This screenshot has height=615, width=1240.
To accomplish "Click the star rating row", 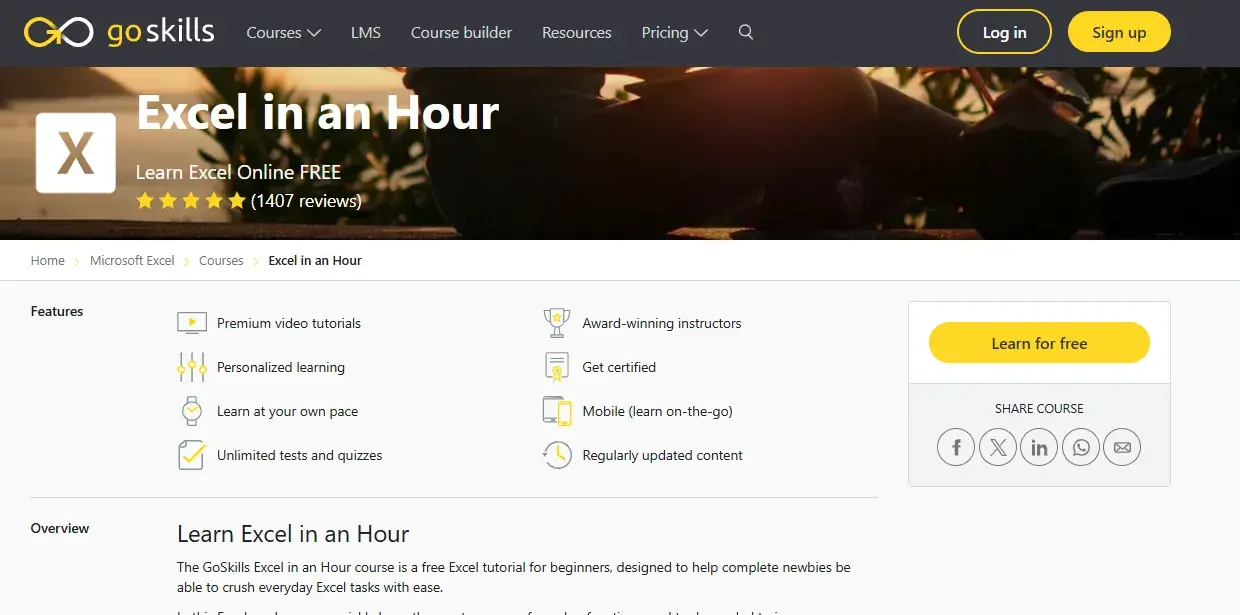I will 191,201.
